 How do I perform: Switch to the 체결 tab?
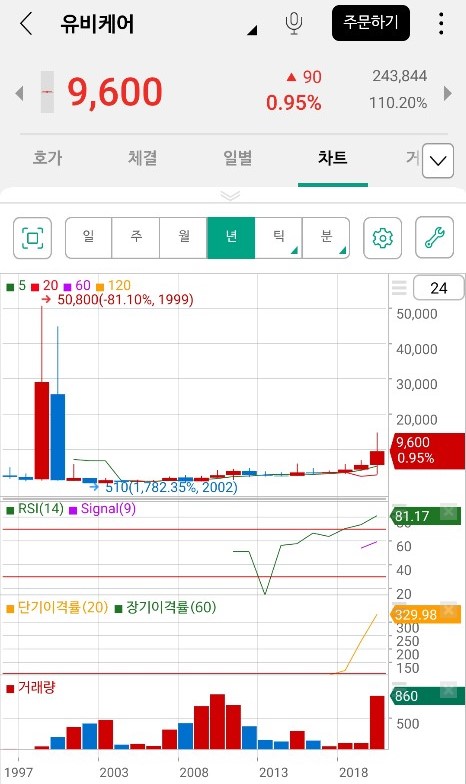(142, 158)
